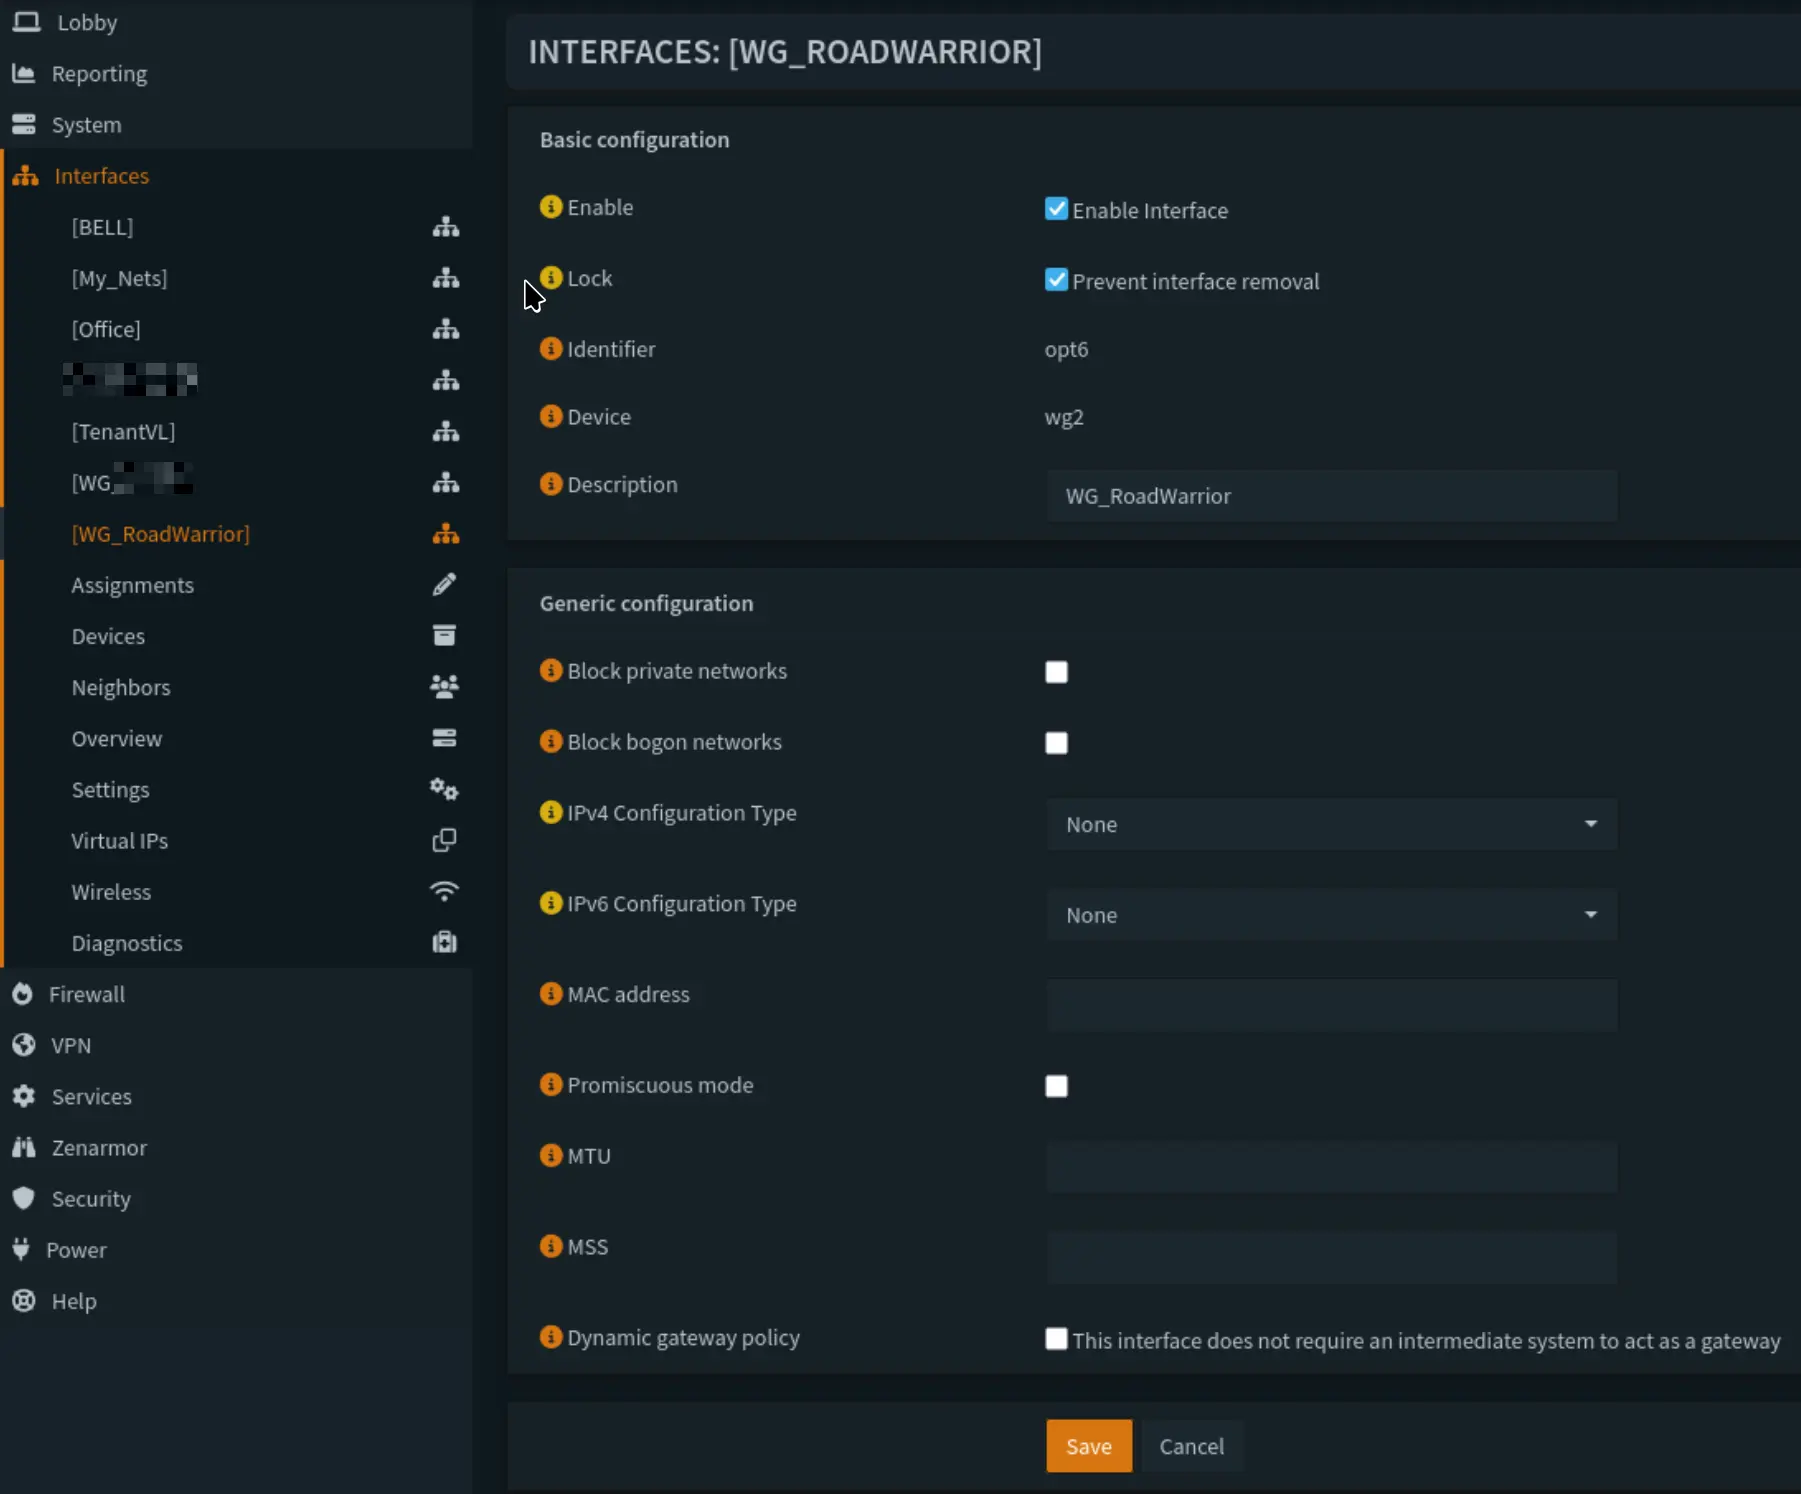Click the info icon next to Enable
The image size is (1801, 1494).
551,206
